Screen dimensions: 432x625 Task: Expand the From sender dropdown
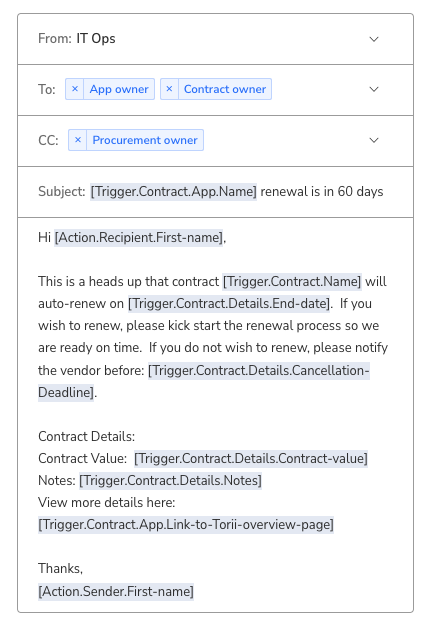pyautogui.click(x=374, y=39)
